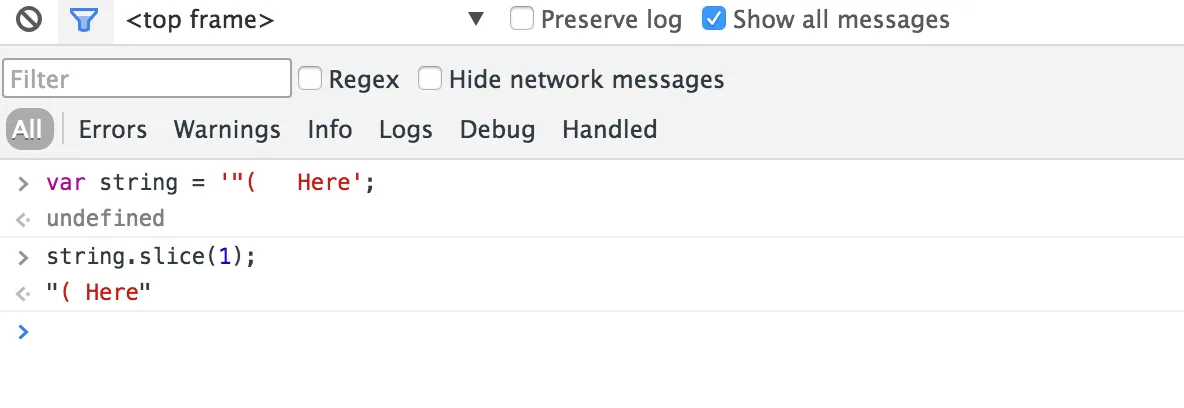
Task: Select the Debug filter level
Action: [497, 129]
